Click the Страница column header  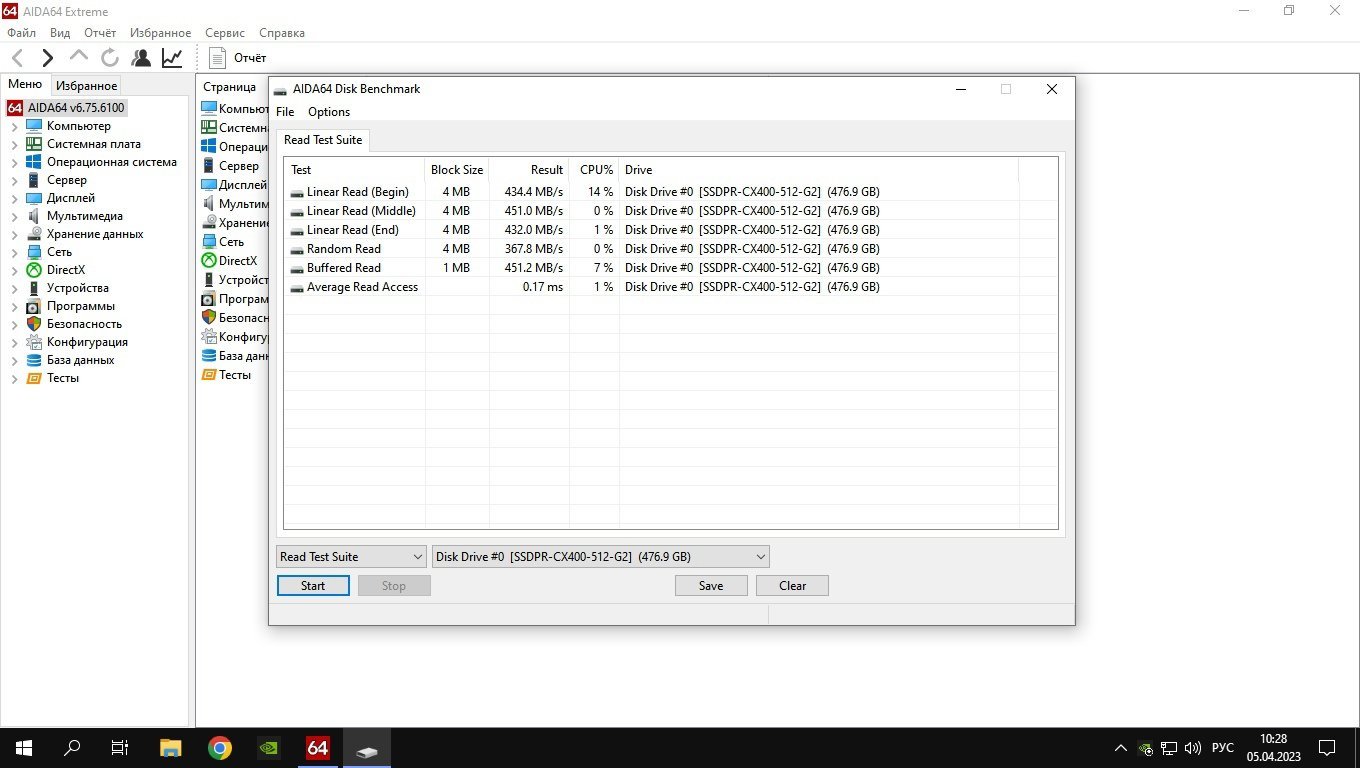230,87
